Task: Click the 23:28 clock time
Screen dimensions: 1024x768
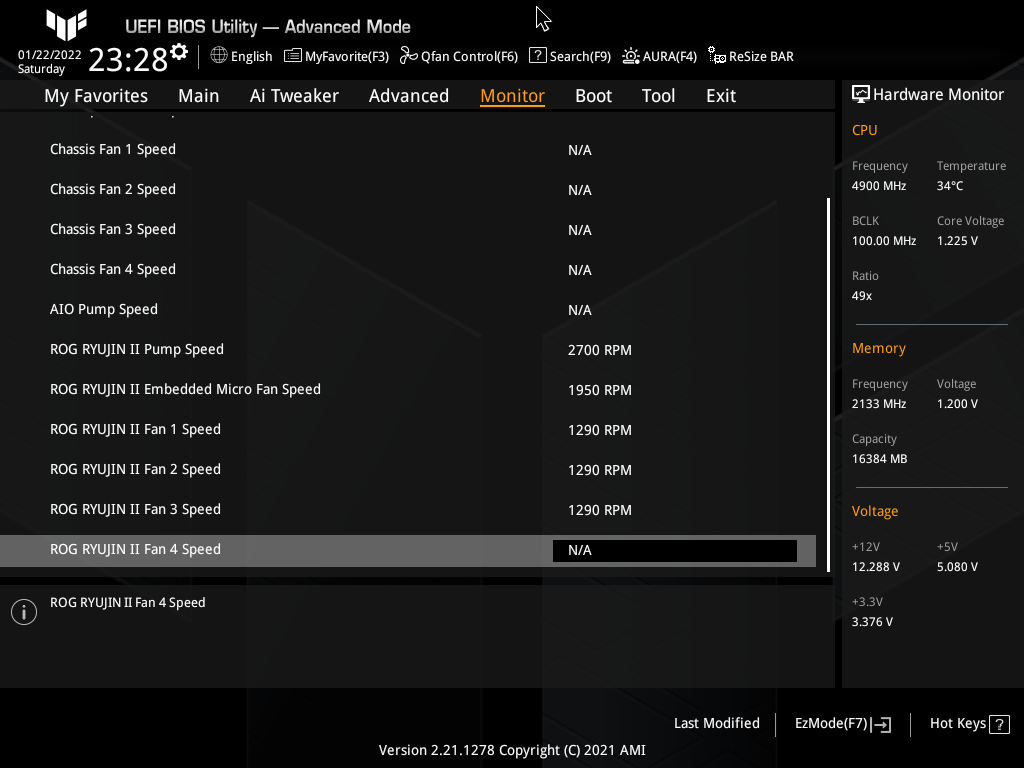Action: (128, 60)
